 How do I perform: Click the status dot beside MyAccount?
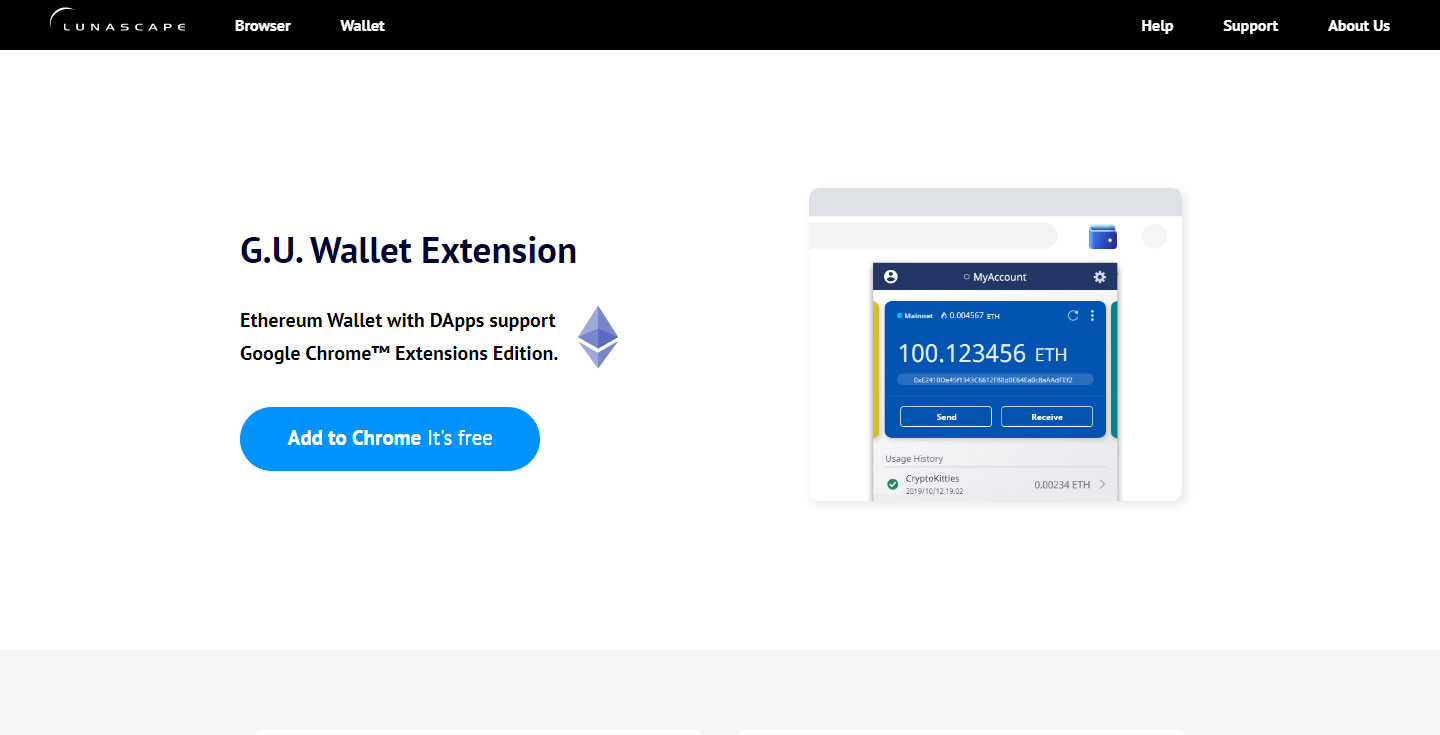[x=966, y=276]
